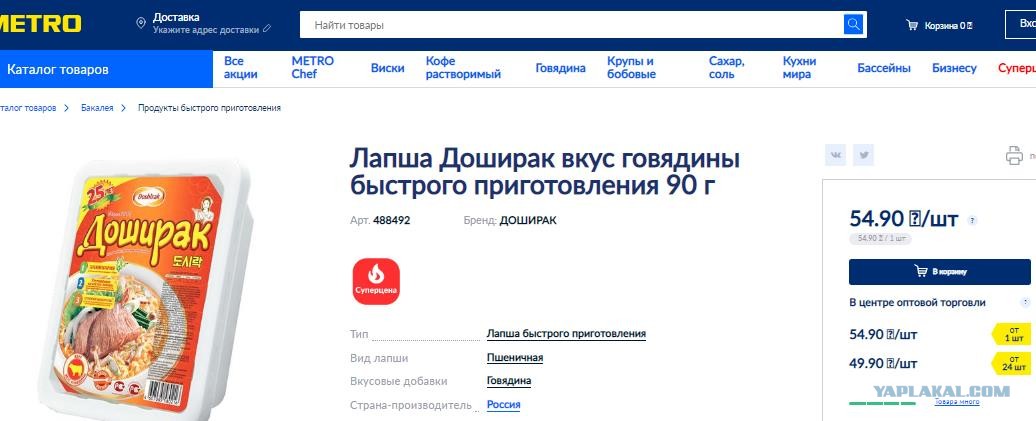Screen dimensions: 1036x421
Task: Click the Пшеничная noodle type link
Action: 515,358
